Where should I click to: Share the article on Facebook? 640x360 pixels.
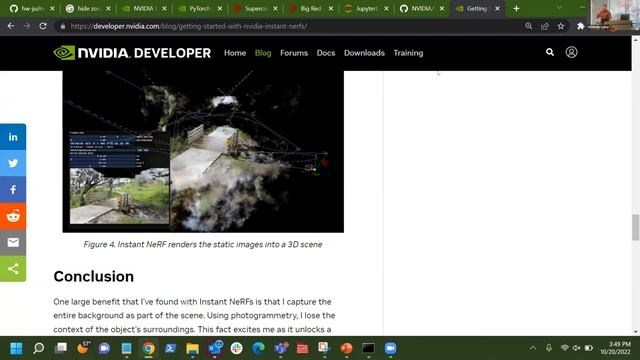[x=13, y=189]
